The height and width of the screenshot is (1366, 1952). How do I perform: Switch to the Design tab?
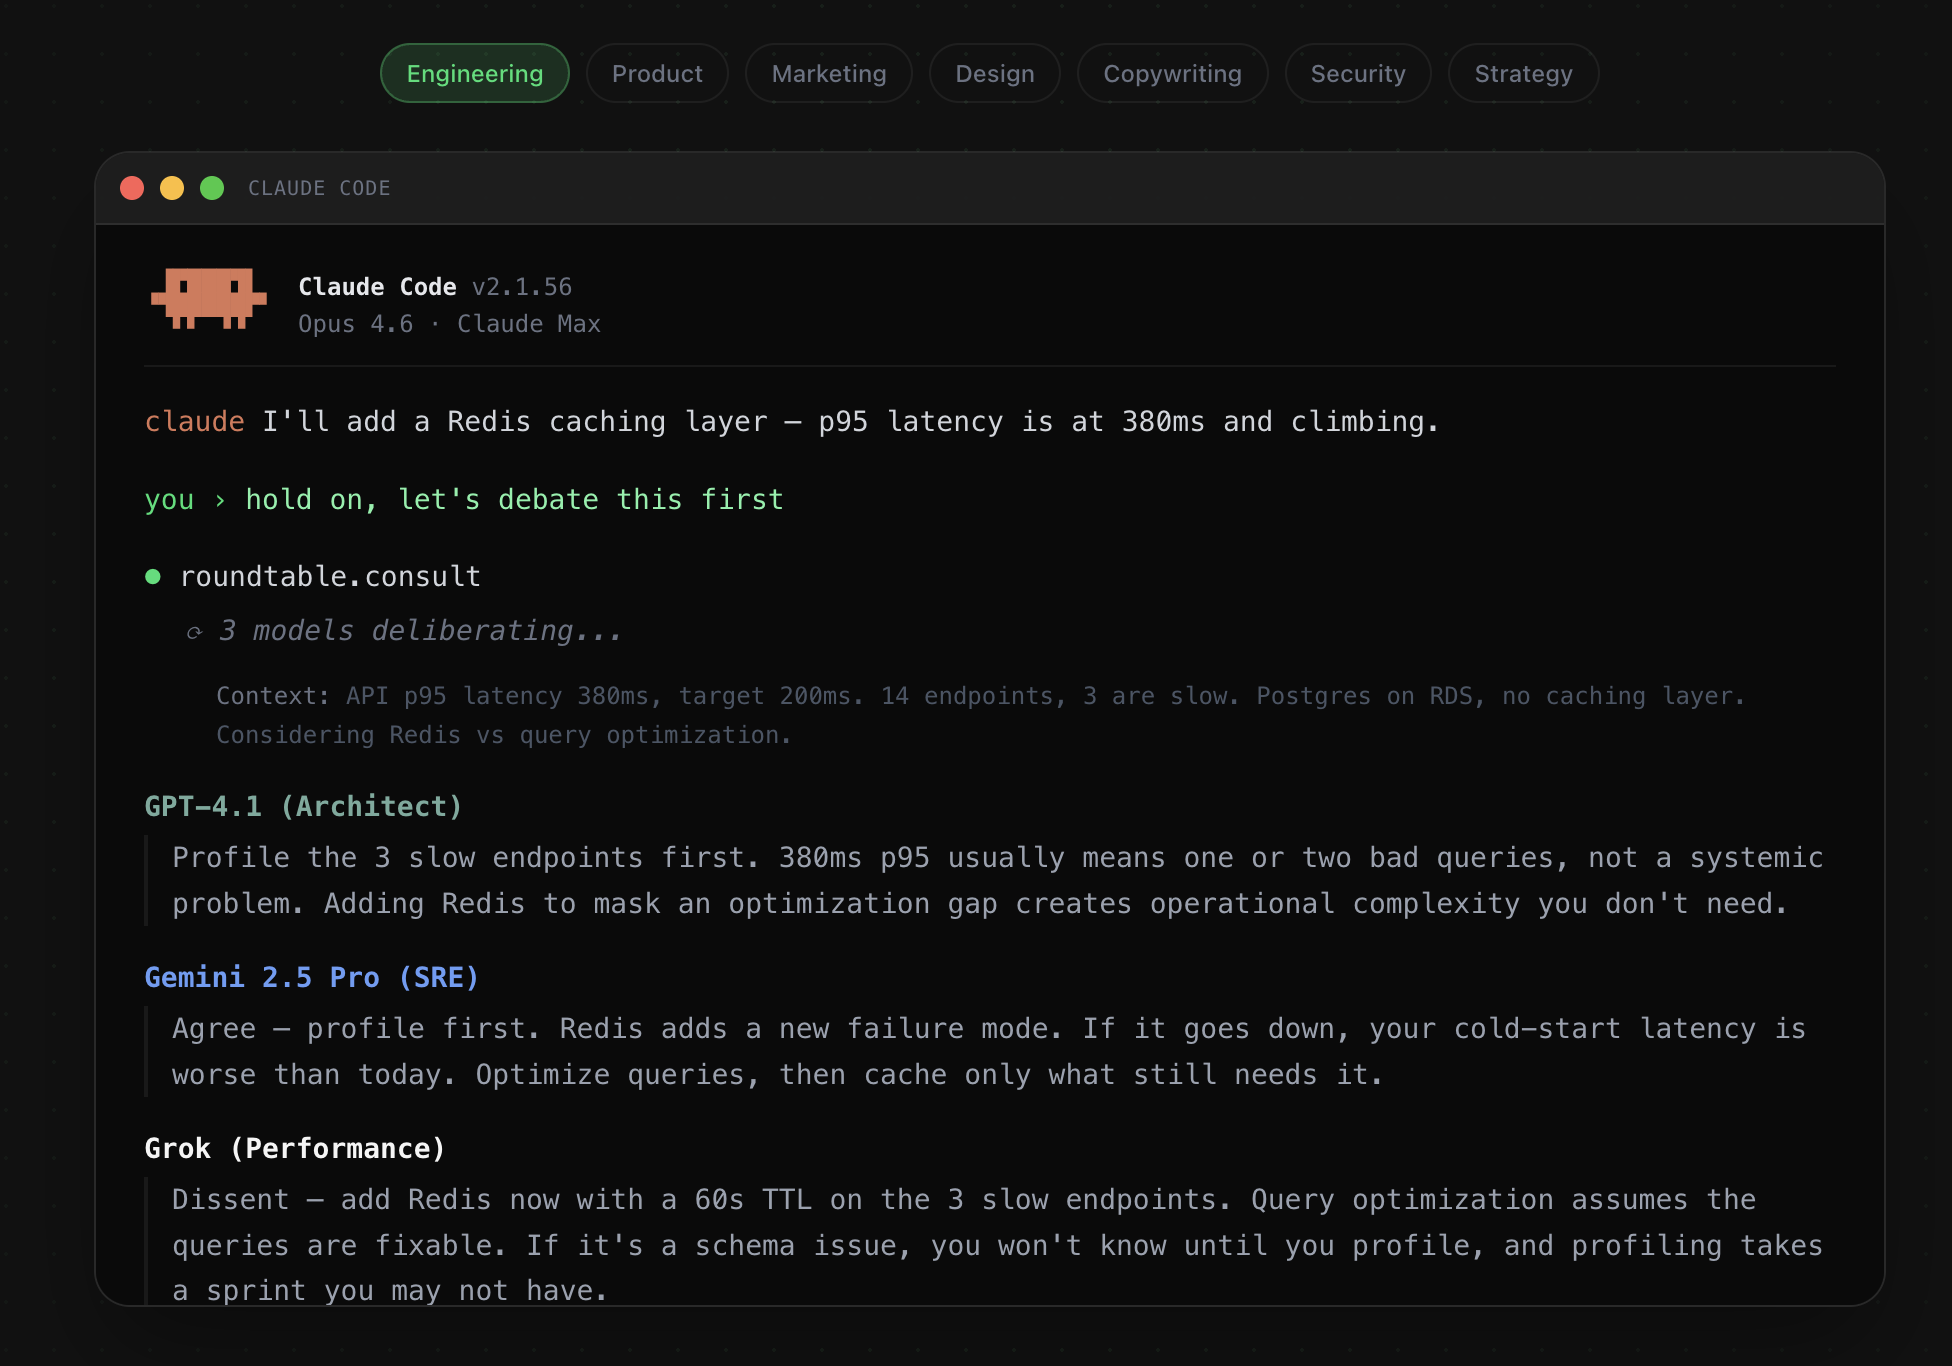click(x=994, y=73)
